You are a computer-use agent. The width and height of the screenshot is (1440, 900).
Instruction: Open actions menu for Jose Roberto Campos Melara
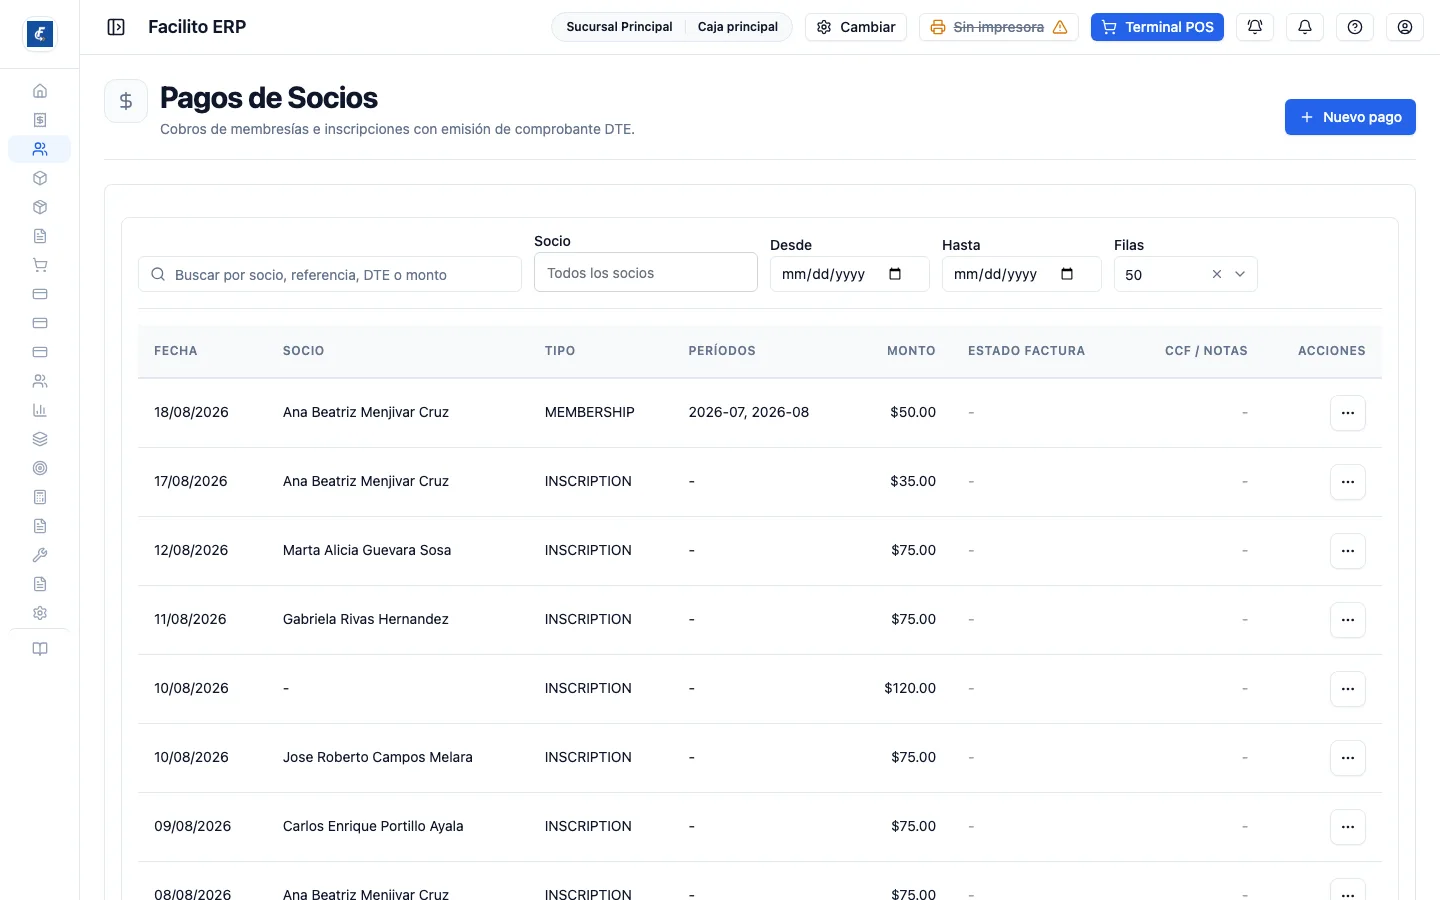[1348, 758]
